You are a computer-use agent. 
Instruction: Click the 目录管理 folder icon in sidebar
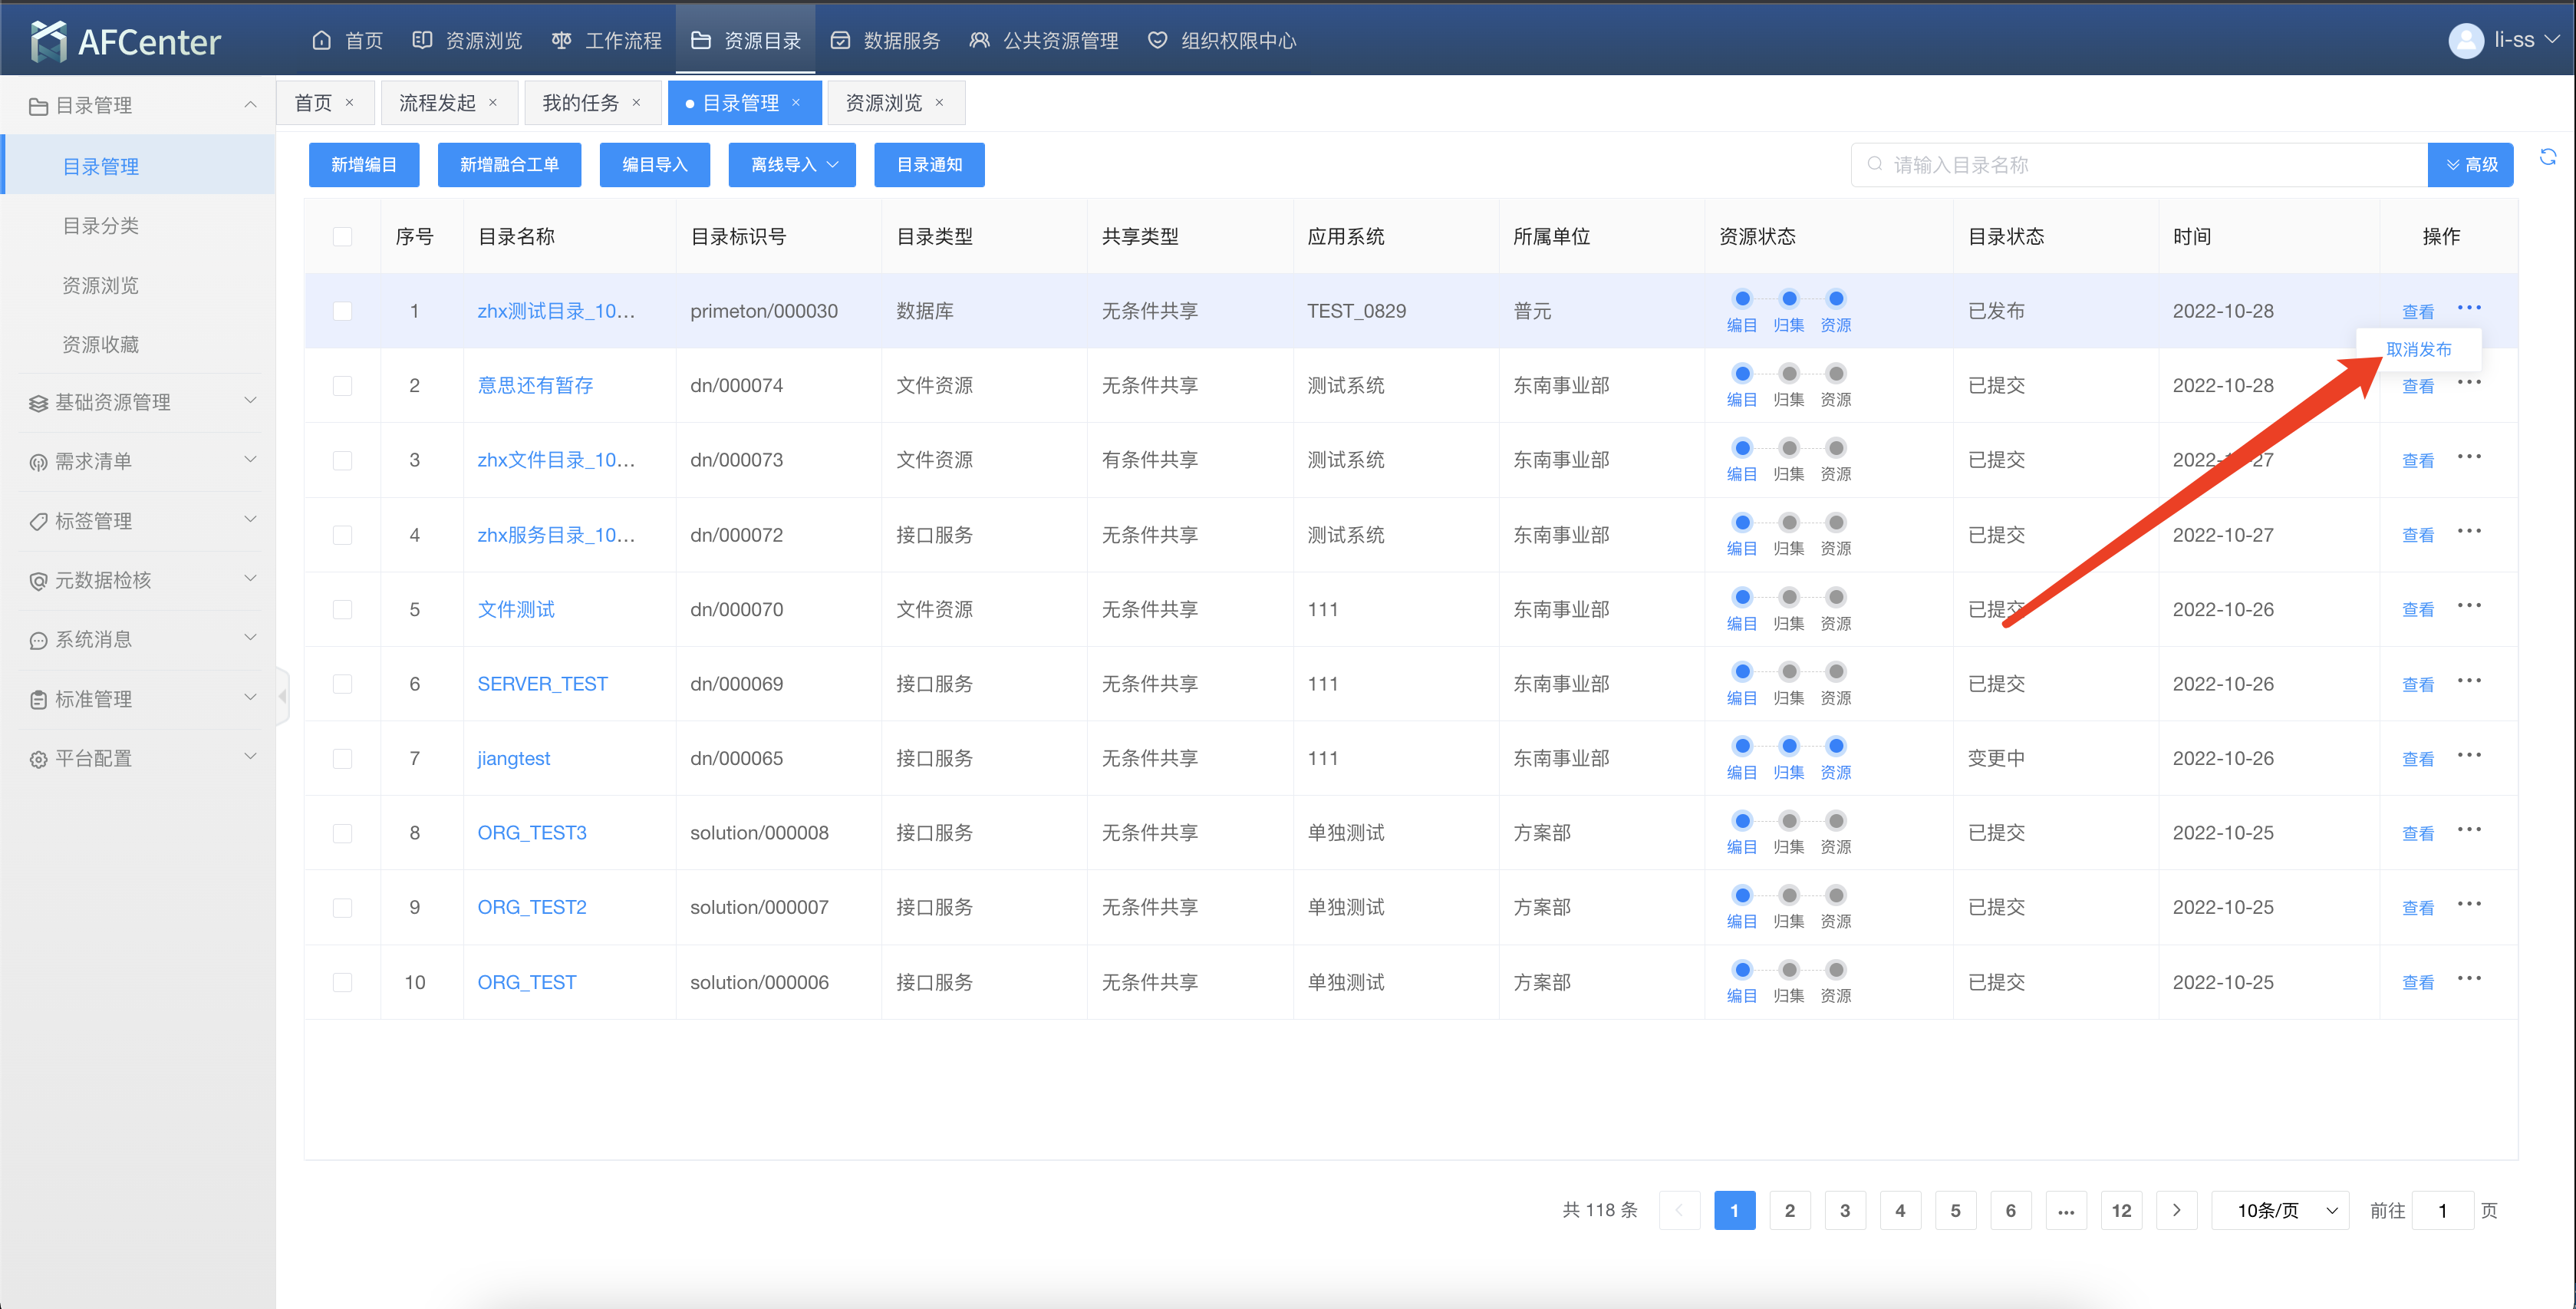pyautogui.click(x=38, y=106)
